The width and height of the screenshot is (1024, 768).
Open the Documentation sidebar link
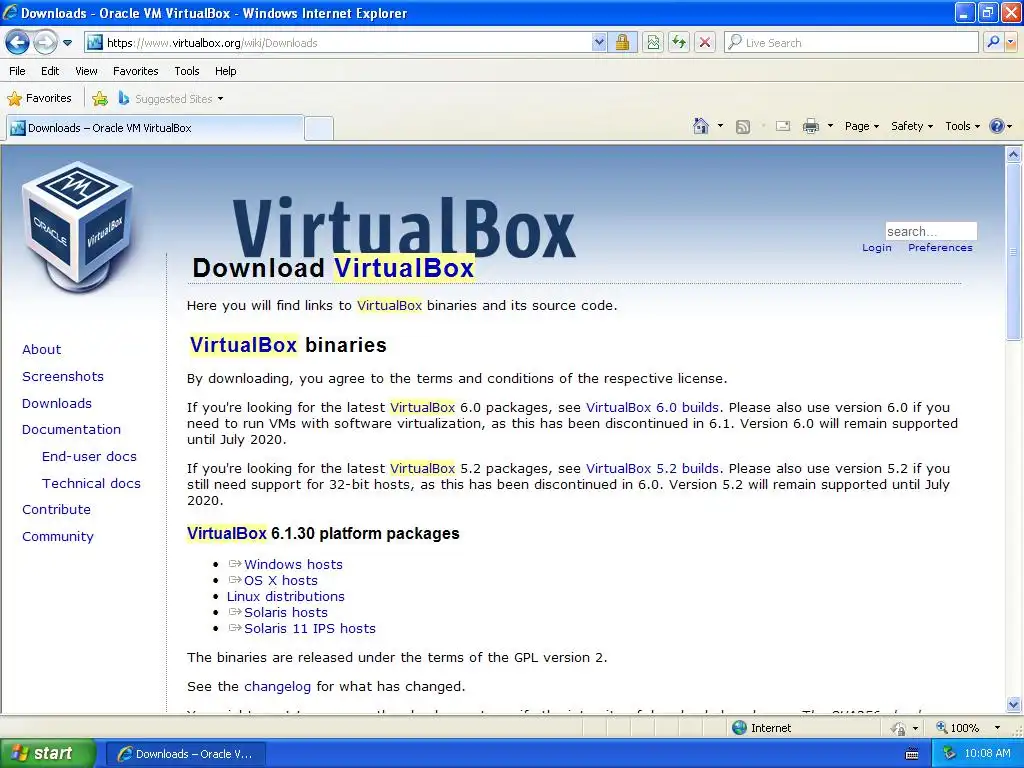point(71,430)
